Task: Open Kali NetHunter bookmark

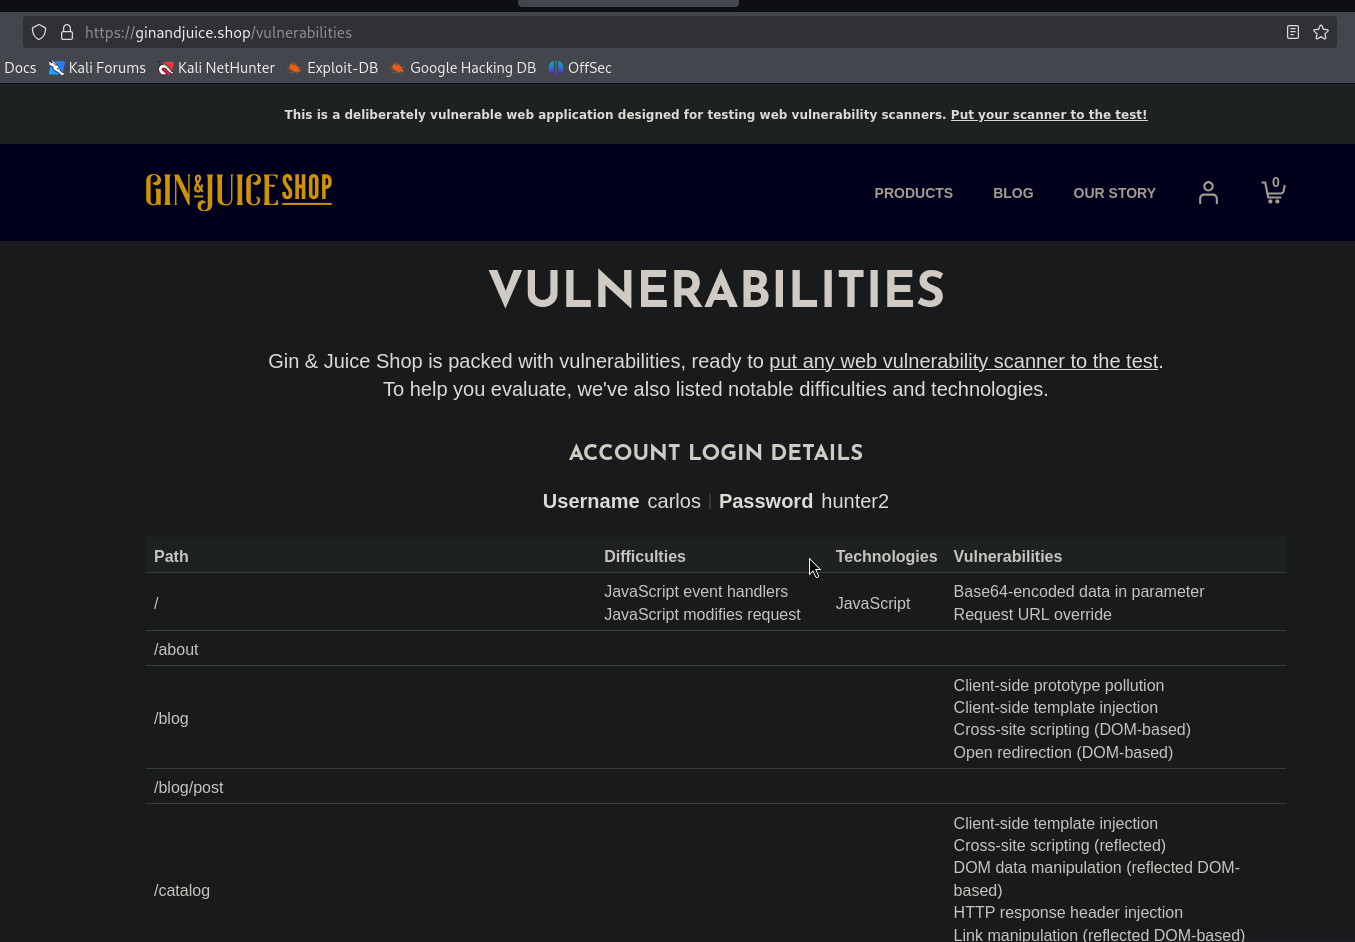Action: [x=216, y=68]
